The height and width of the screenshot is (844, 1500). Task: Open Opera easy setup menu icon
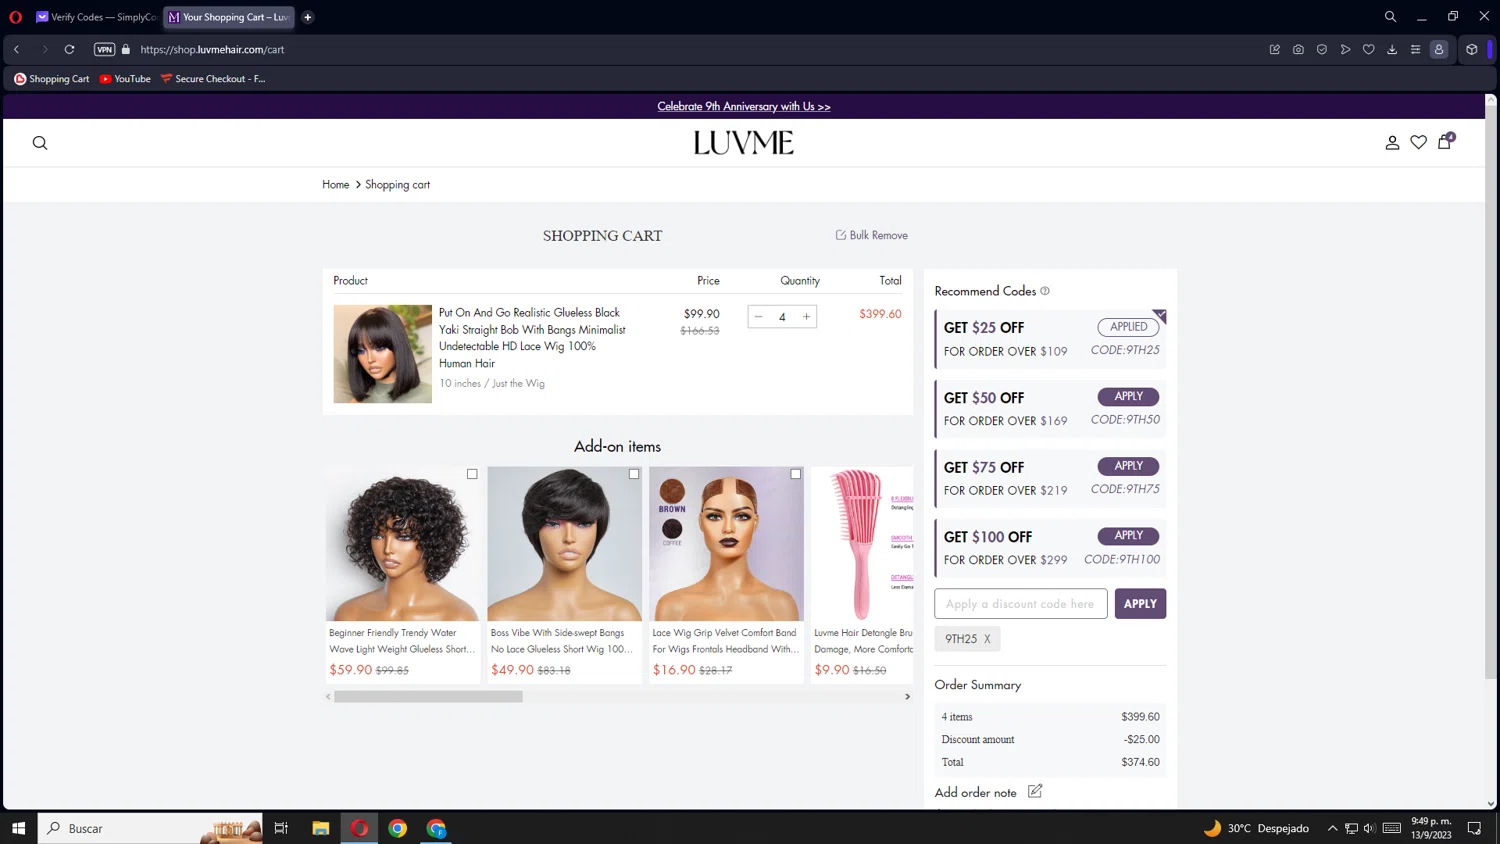pyautogui.click(x=1416, y=49)
